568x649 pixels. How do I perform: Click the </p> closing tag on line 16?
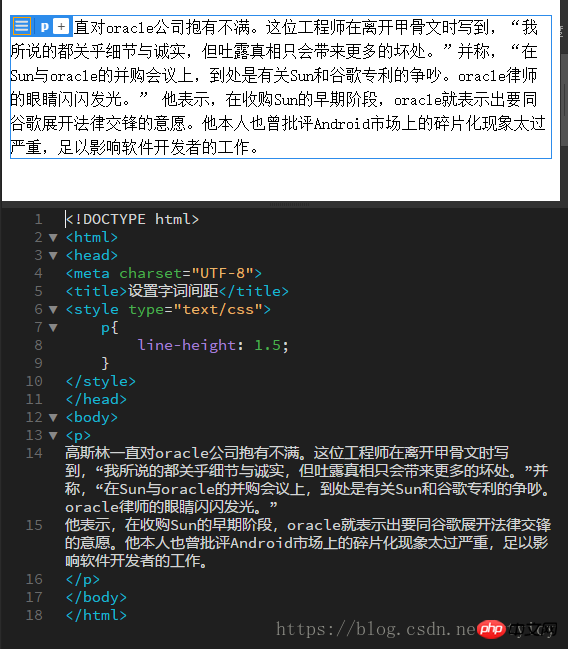point(82,579)
